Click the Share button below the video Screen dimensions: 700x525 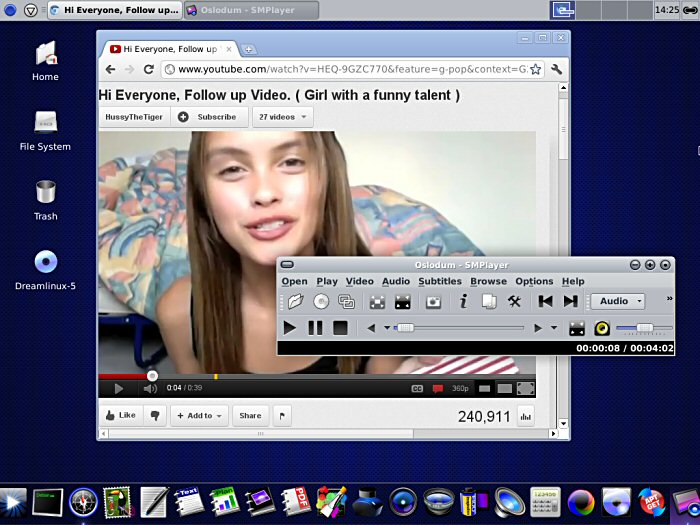coord(250,415)
